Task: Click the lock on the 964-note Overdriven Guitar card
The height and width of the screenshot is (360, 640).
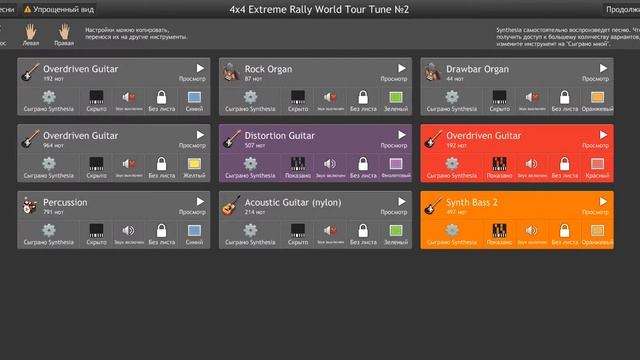Action: 162,164
